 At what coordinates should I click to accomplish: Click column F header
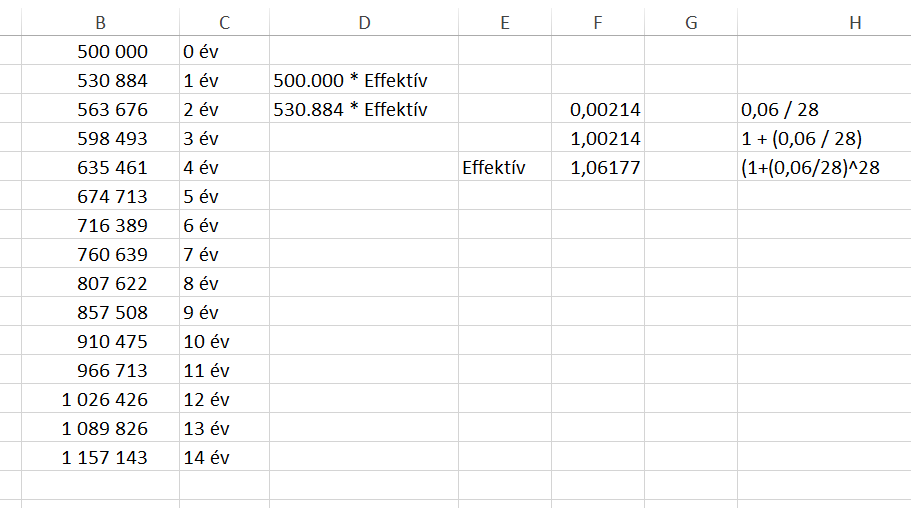click(x=598, y=23)
